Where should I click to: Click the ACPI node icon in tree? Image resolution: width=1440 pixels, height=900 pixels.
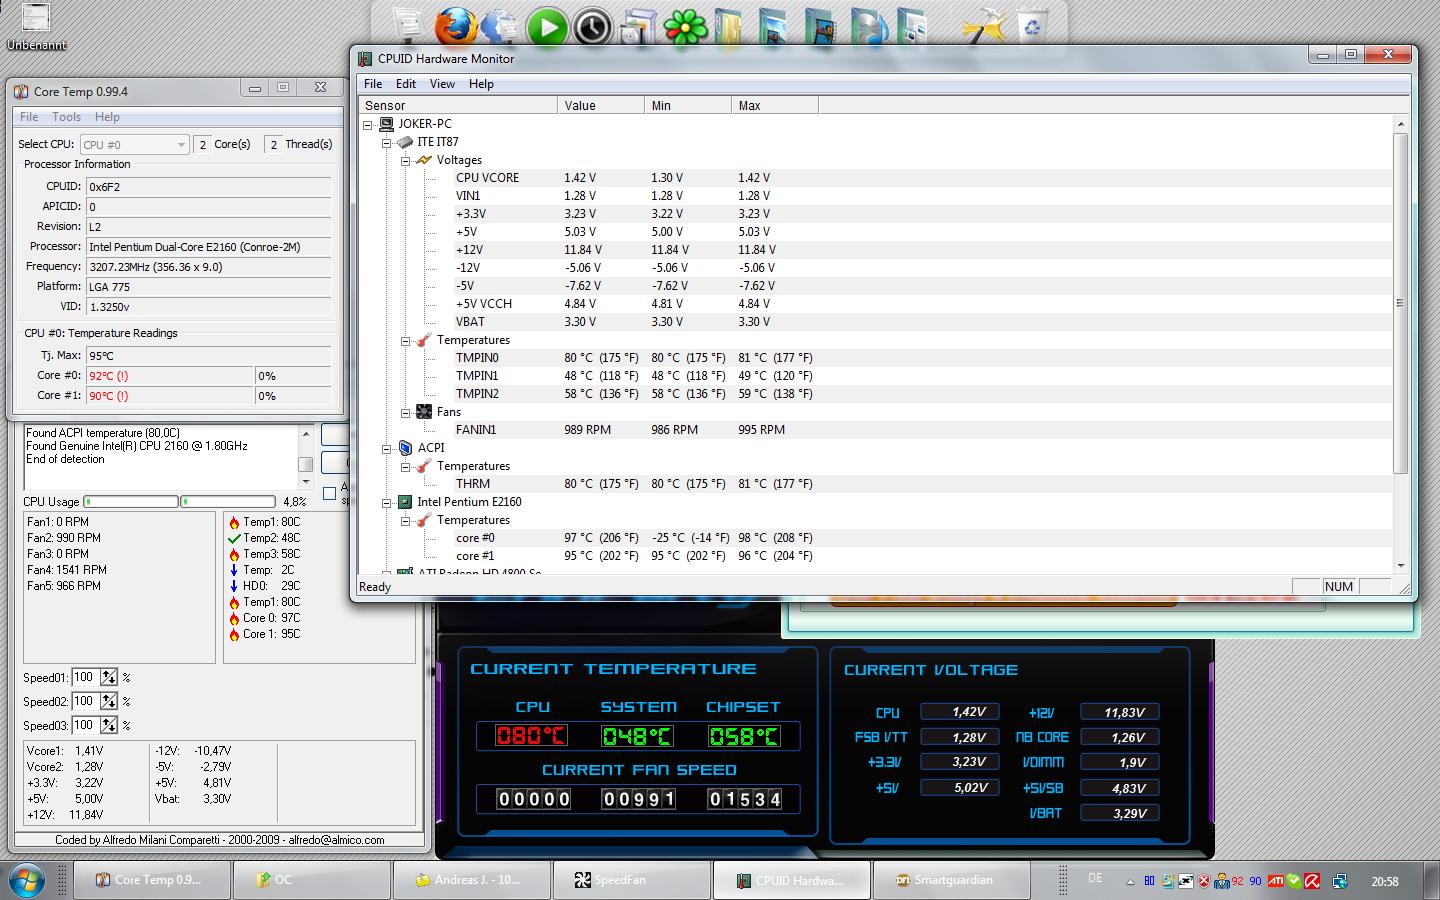405,448
